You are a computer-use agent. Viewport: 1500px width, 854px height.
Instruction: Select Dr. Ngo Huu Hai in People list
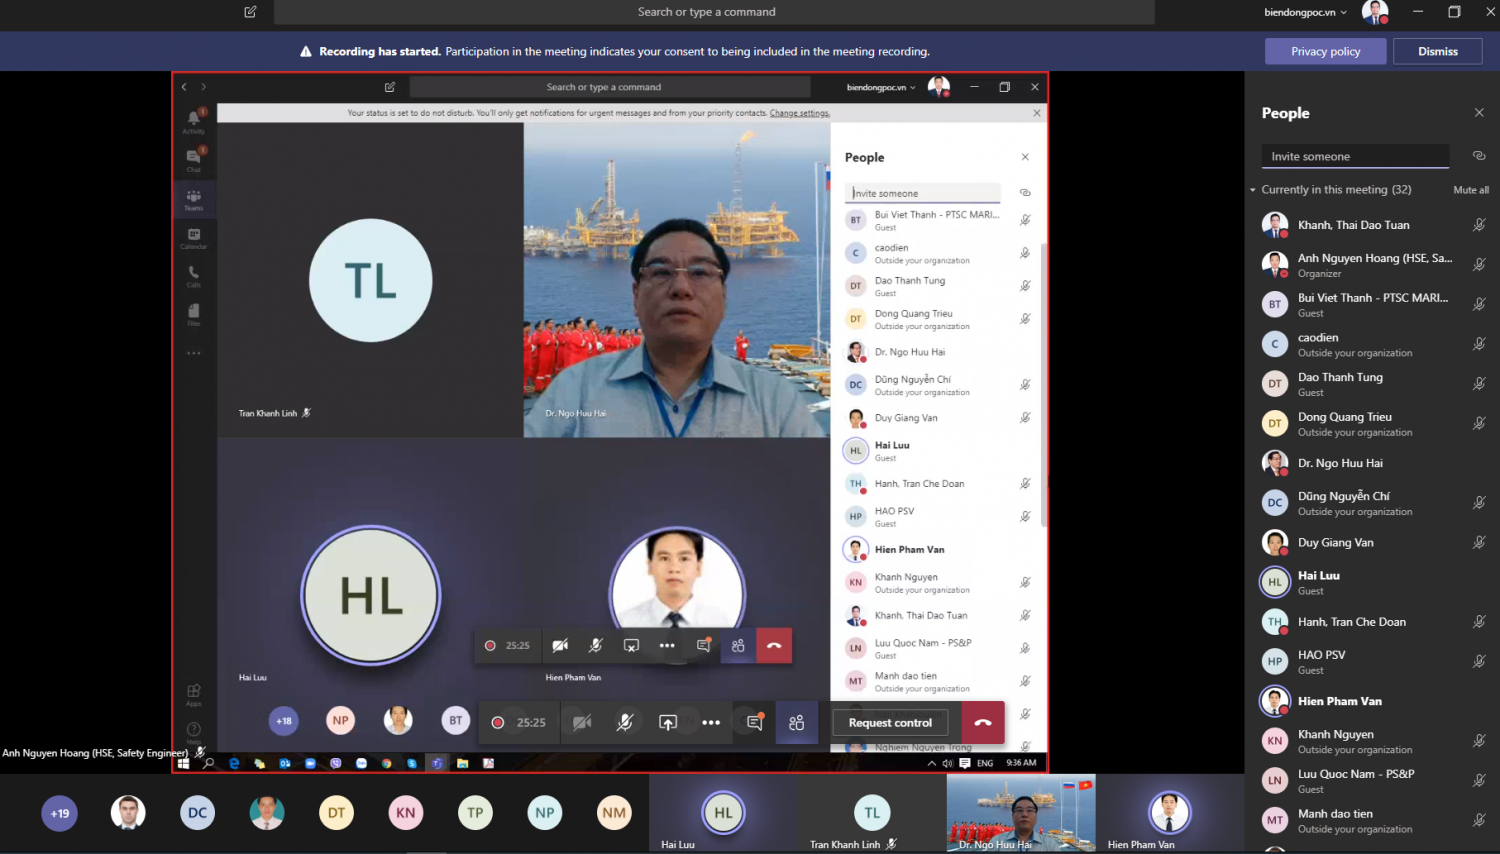pyautogui.click(x=1372, y=463)
